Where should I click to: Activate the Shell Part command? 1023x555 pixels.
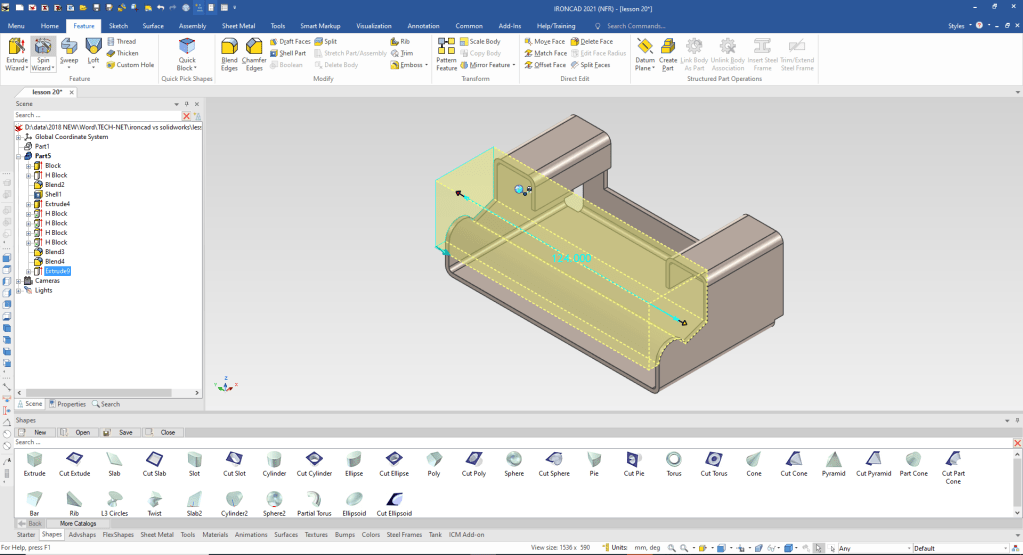point(288,53)
